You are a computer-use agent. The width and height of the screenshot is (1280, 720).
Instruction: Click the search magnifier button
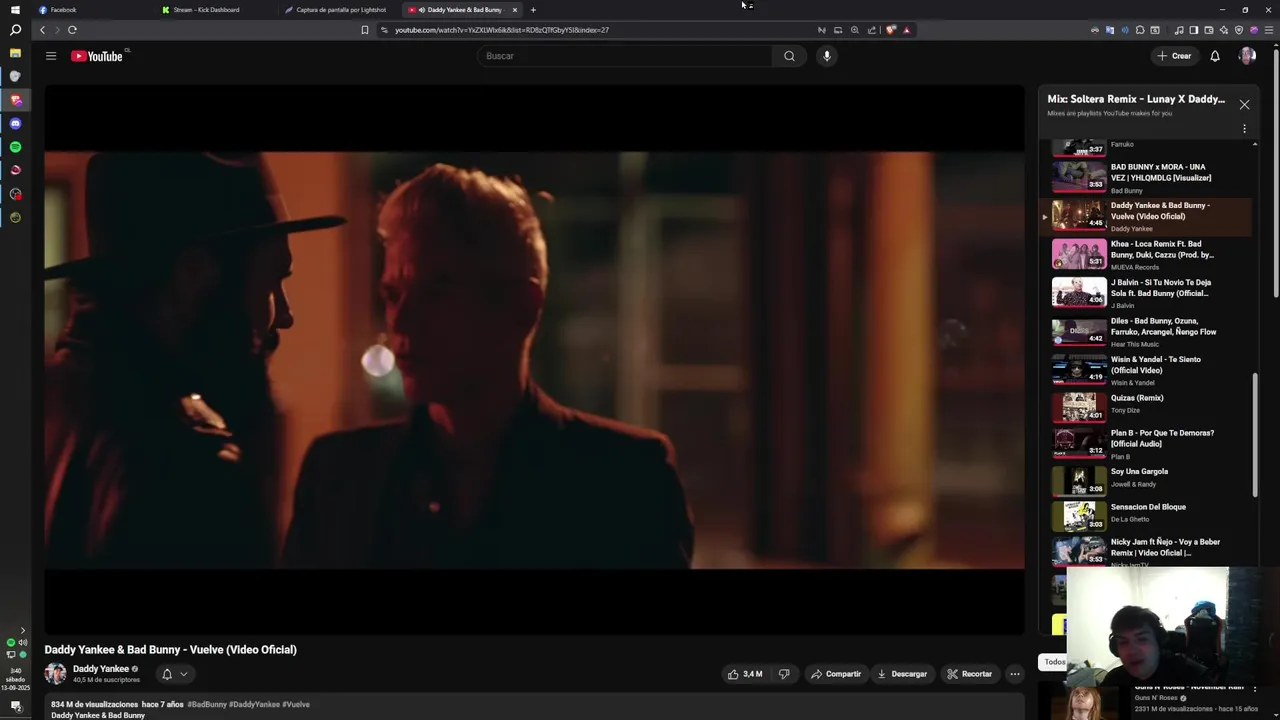[789, 56]
